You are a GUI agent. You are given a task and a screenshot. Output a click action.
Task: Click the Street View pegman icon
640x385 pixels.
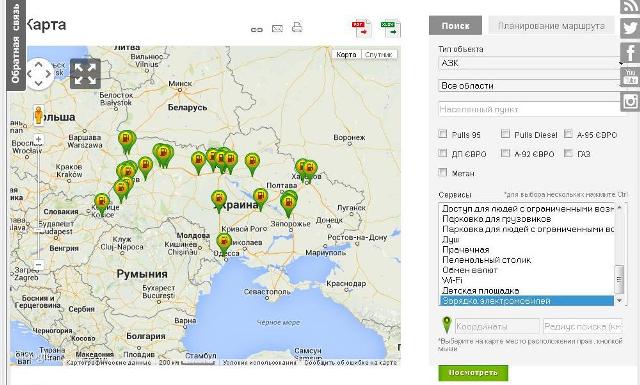[38, 116]
